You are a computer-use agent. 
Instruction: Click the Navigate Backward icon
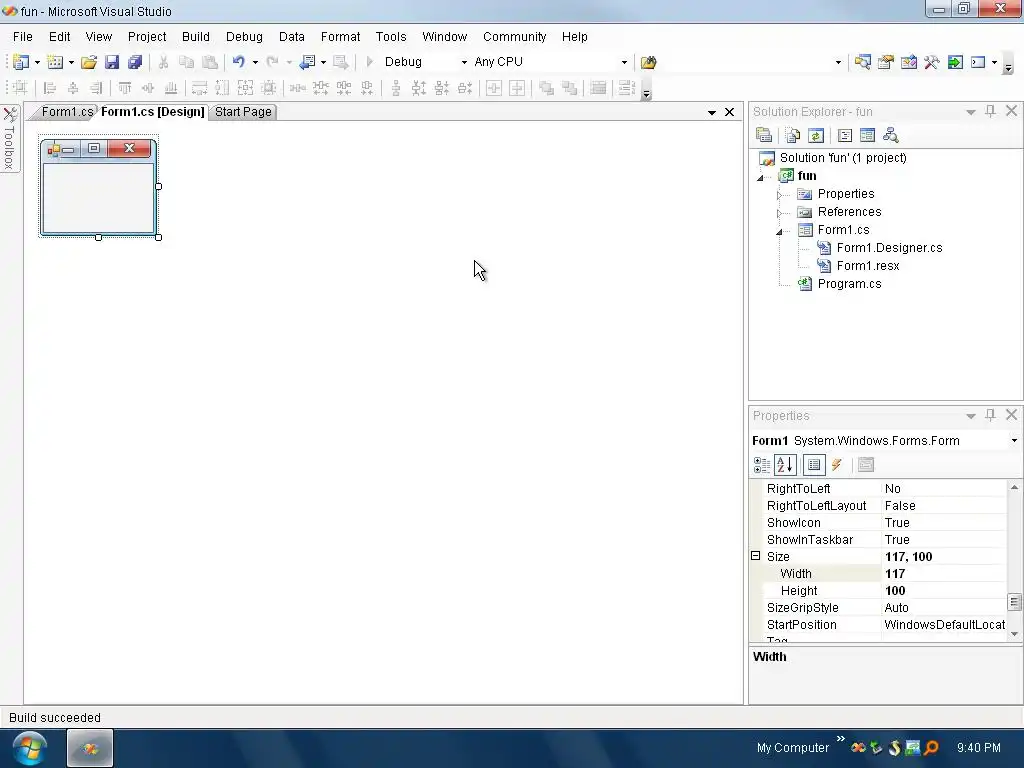(x=307, y=62)
